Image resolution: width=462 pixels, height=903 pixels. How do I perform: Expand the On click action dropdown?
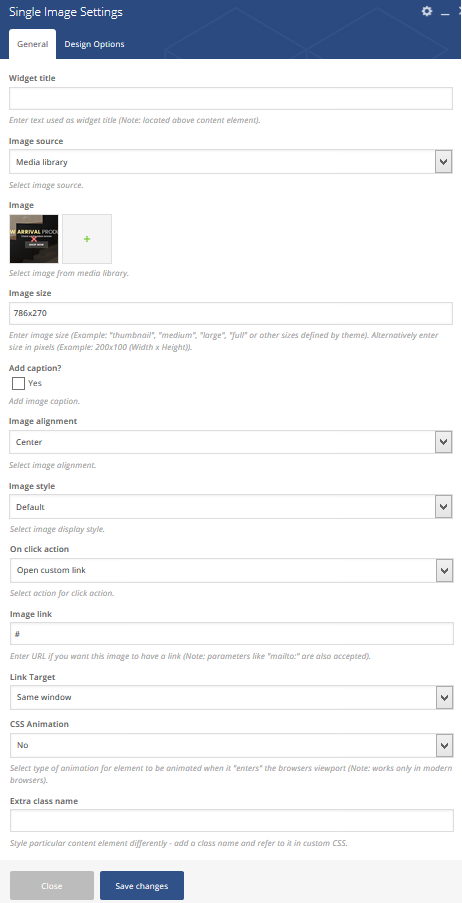click(232, 570)
